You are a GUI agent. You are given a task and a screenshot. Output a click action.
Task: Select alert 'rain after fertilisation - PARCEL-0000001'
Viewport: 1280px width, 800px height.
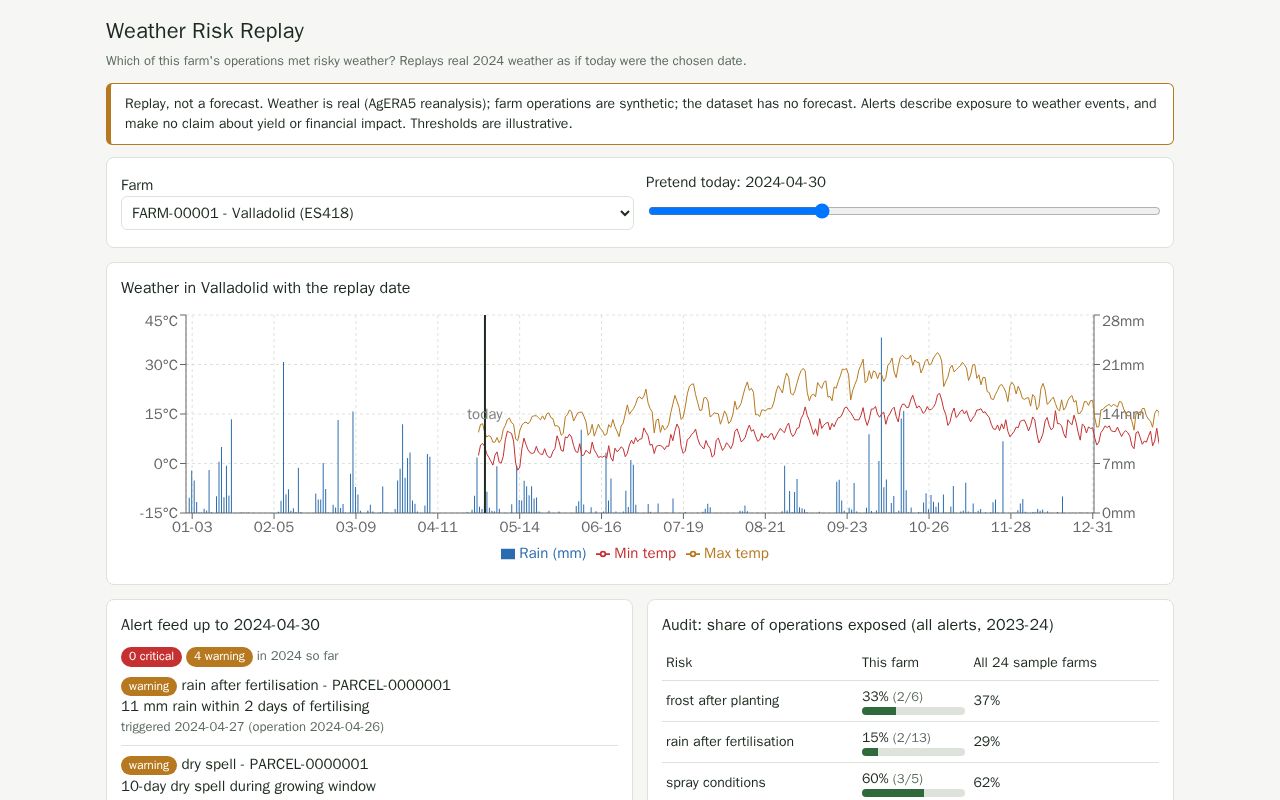316,686
